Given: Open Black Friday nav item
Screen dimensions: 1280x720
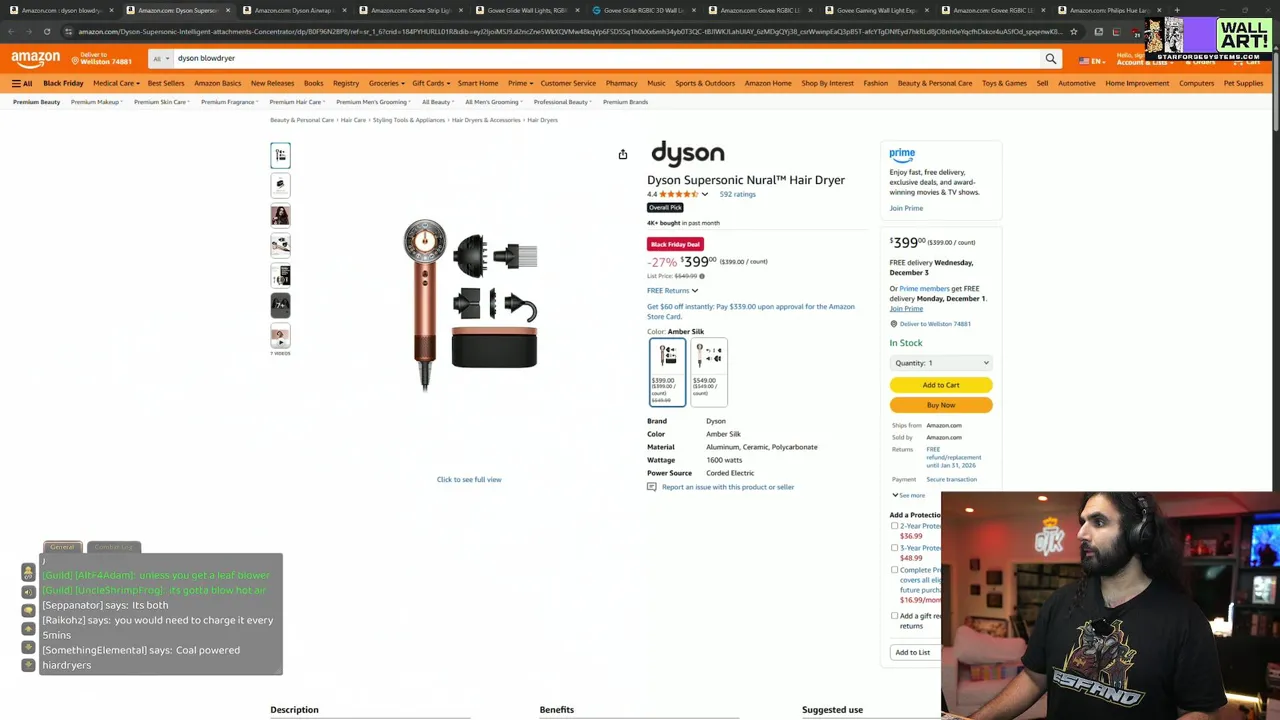Looking at the screenshot, I should (63, 83).
